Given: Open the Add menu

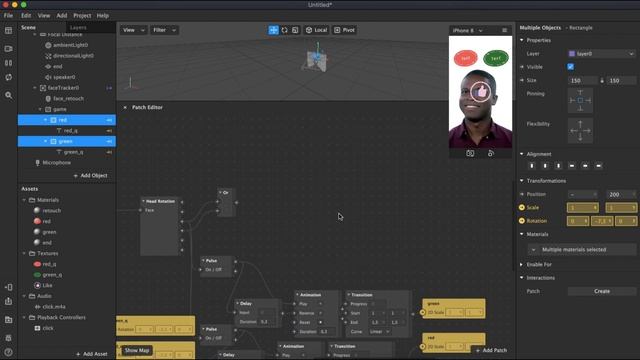Looking at the screenshot, I should (62, 16).
